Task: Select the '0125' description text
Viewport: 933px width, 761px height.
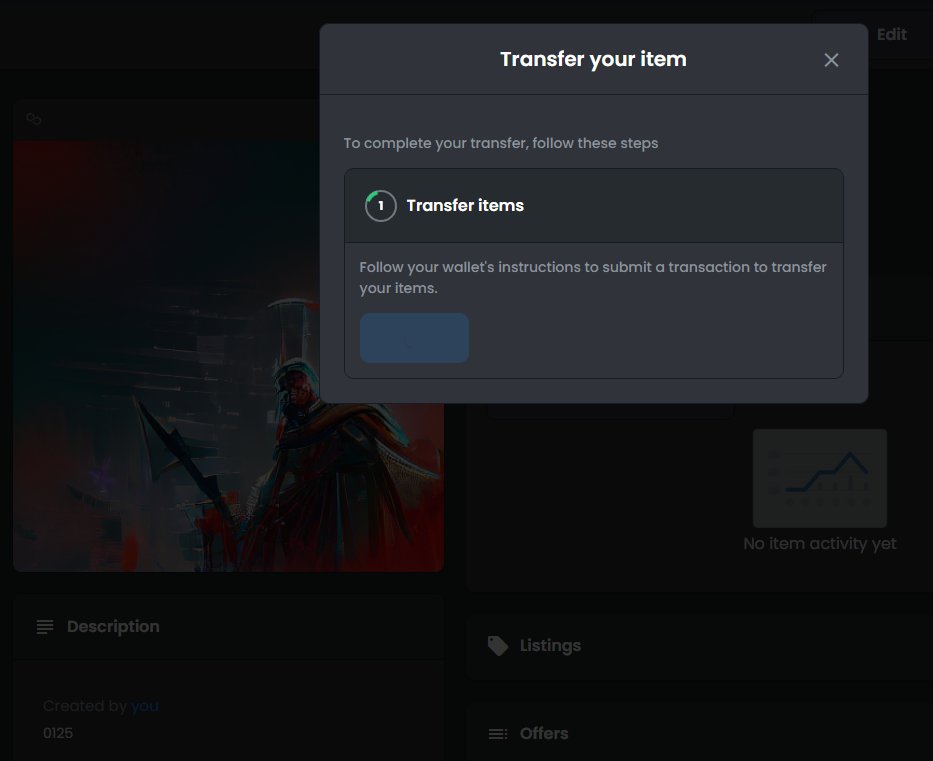Action: (58, 733)
